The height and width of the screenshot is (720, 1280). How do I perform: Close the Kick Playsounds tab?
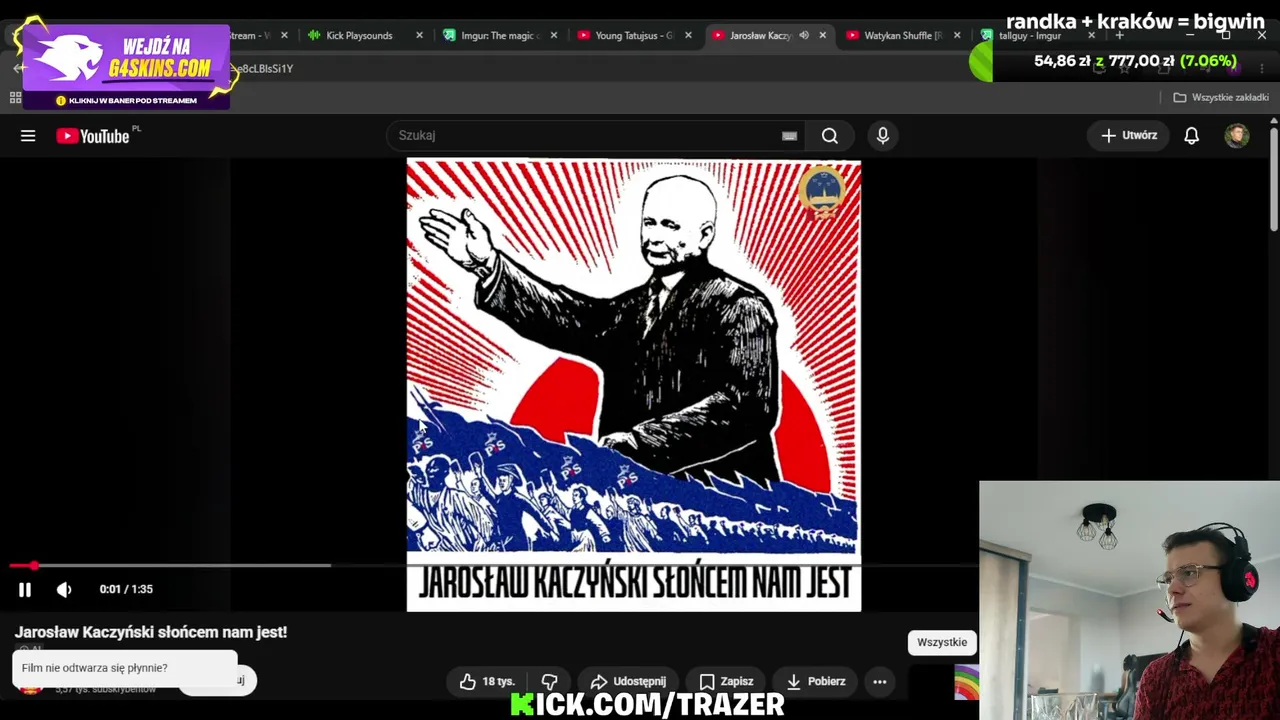point(419,35)
